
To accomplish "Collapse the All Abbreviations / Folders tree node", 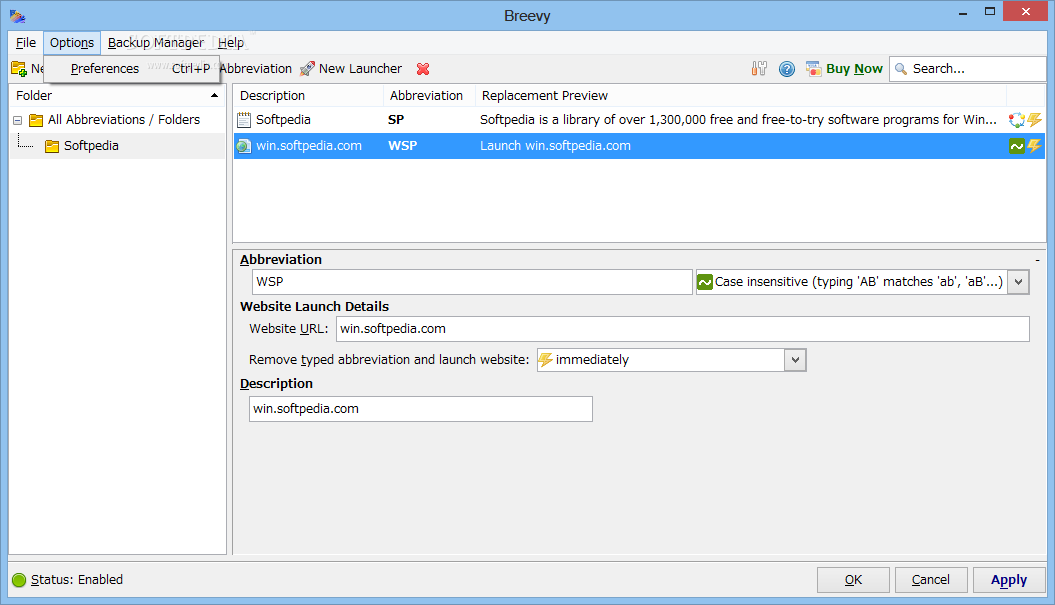I will pyautogui.click(x=17, y=120).
